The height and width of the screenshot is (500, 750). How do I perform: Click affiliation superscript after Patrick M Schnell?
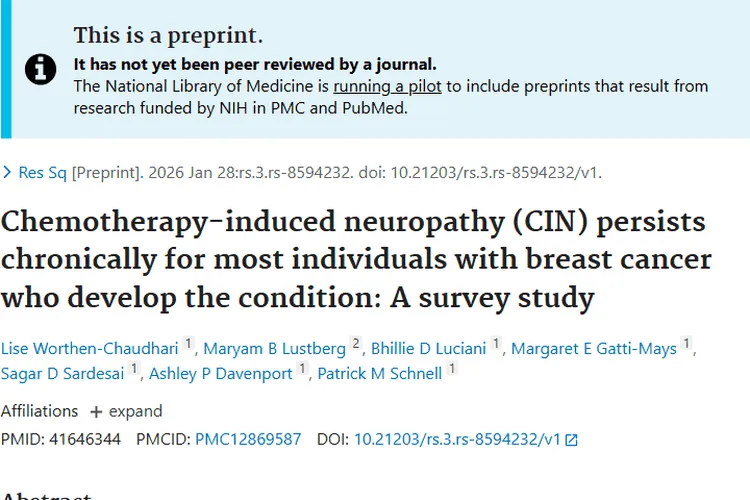(x=452, y=371)
